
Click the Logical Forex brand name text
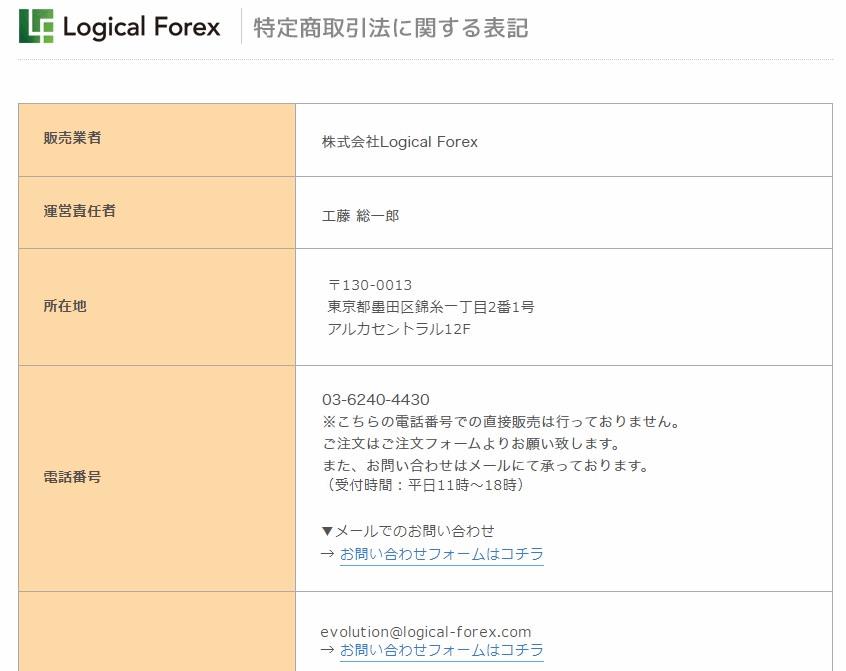coord(142,27)
